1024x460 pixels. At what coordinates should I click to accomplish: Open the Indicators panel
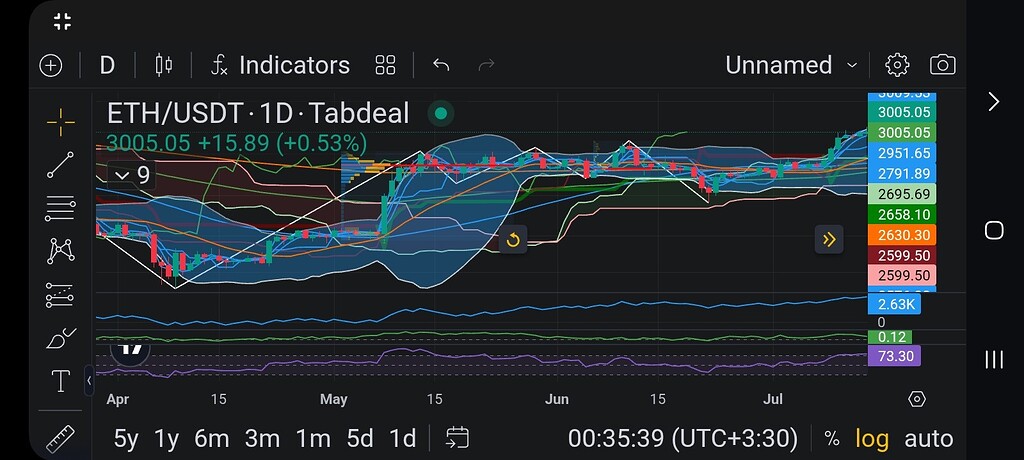click(281, 65)
